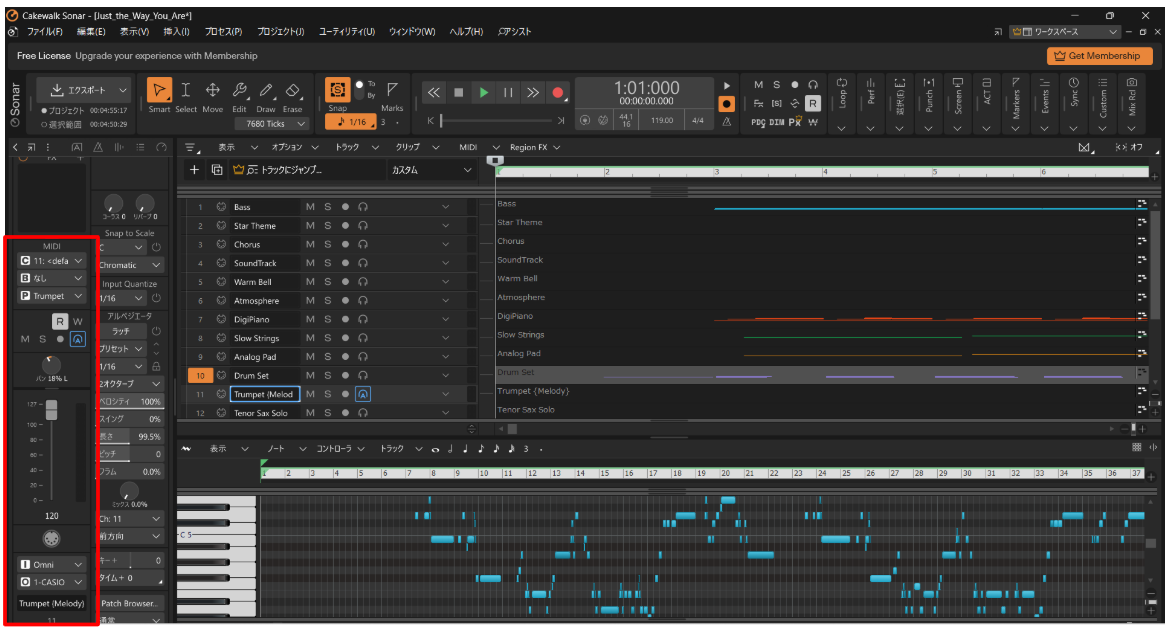
Task: Open the ヘルプ(H) menu
Action: tap(466, 32)
